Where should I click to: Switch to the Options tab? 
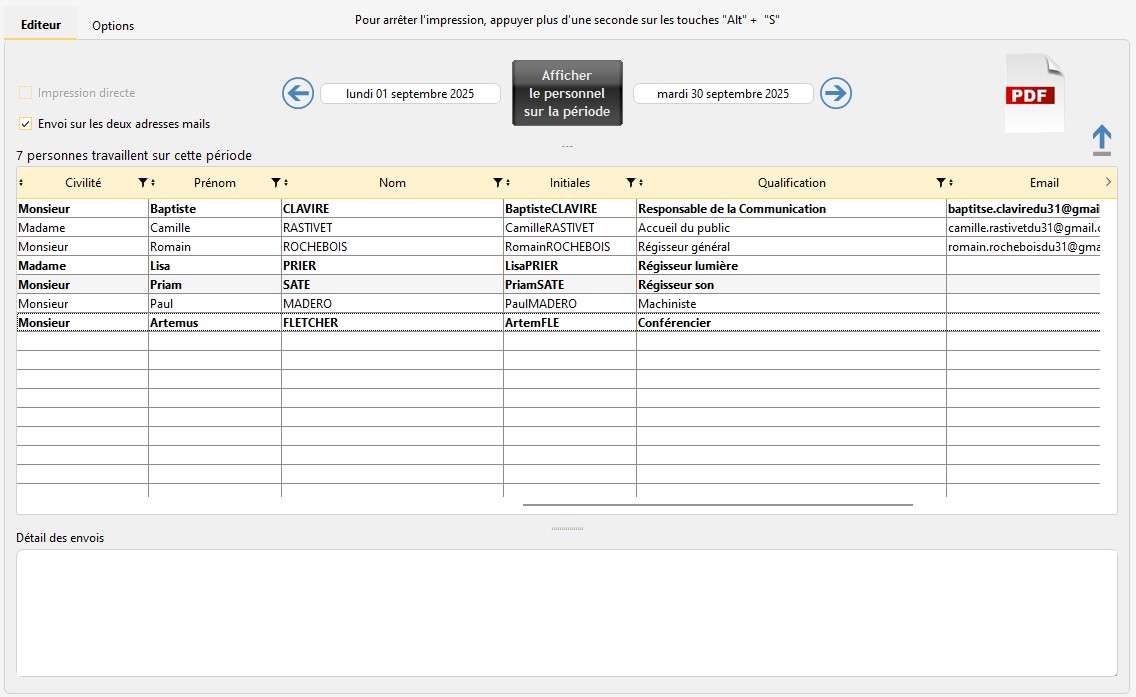pos(113,26)
